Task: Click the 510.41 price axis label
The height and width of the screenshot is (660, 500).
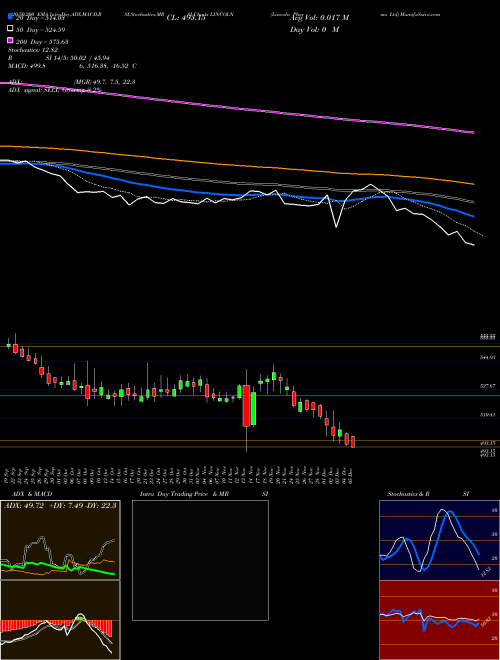Action: 488,415
